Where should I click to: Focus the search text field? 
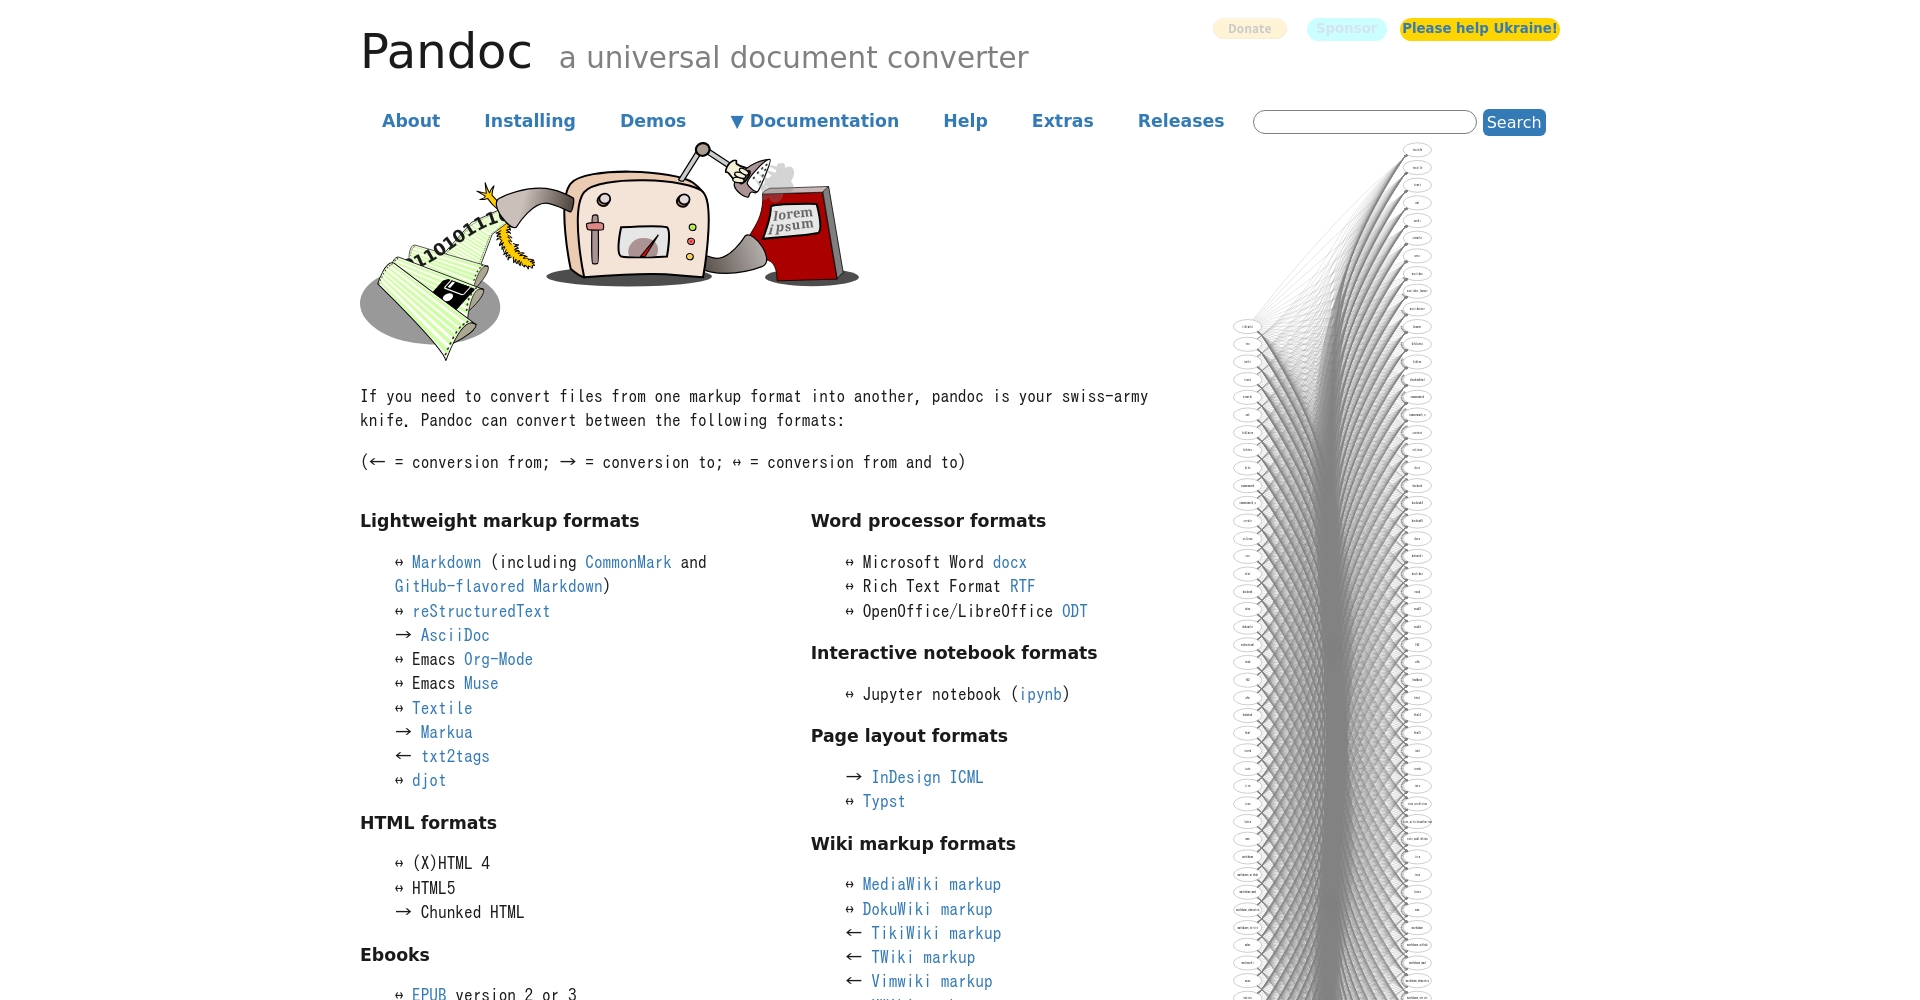(1364, 122)
